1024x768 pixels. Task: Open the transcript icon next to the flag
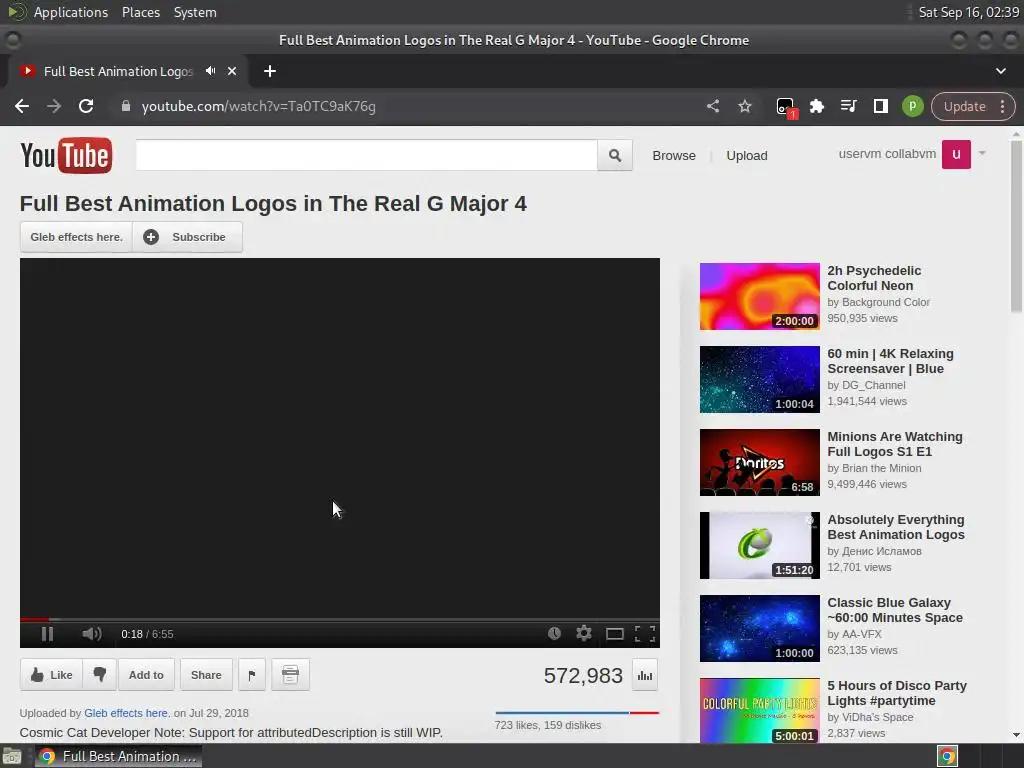pos(291,675)
